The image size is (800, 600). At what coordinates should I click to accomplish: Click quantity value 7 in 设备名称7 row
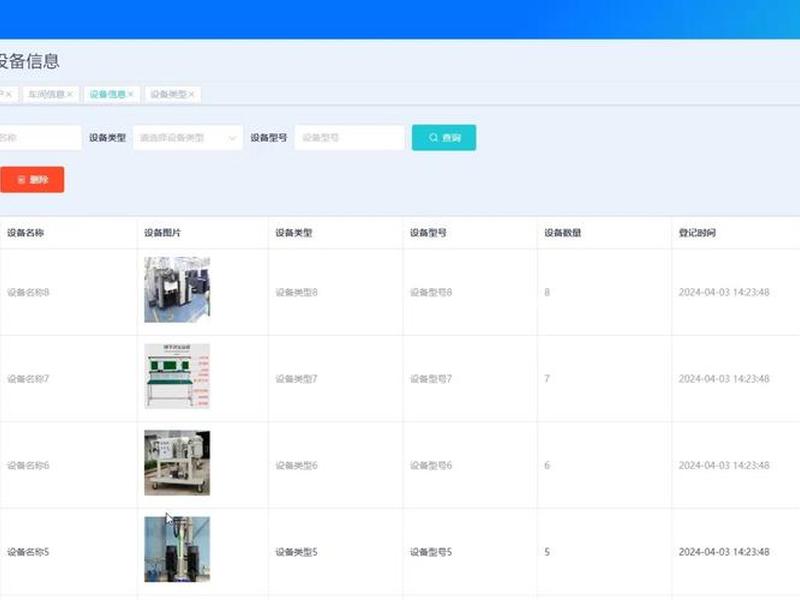(547, 379)
